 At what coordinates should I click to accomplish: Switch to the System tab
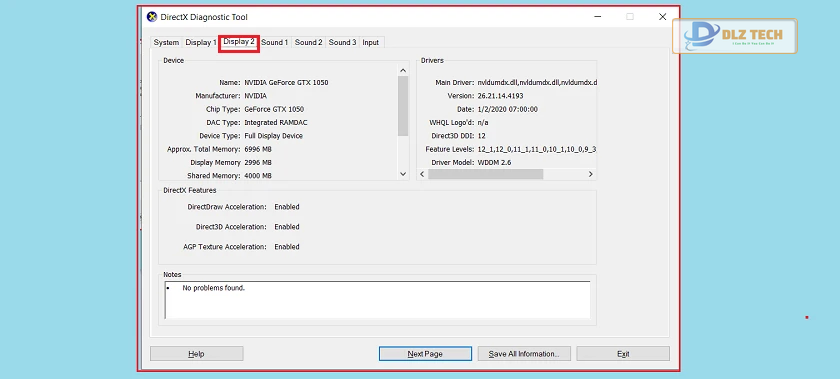point(166,42)
